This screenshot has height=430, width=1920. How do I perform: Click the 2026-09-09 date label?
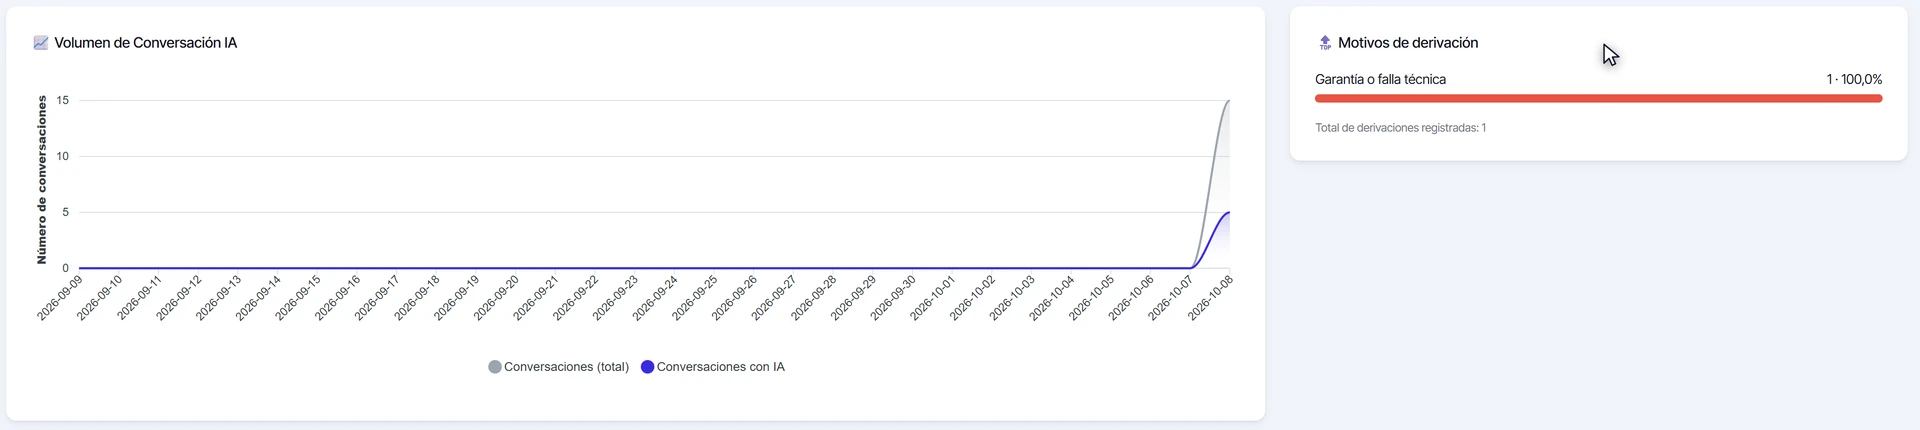(60, 298)
